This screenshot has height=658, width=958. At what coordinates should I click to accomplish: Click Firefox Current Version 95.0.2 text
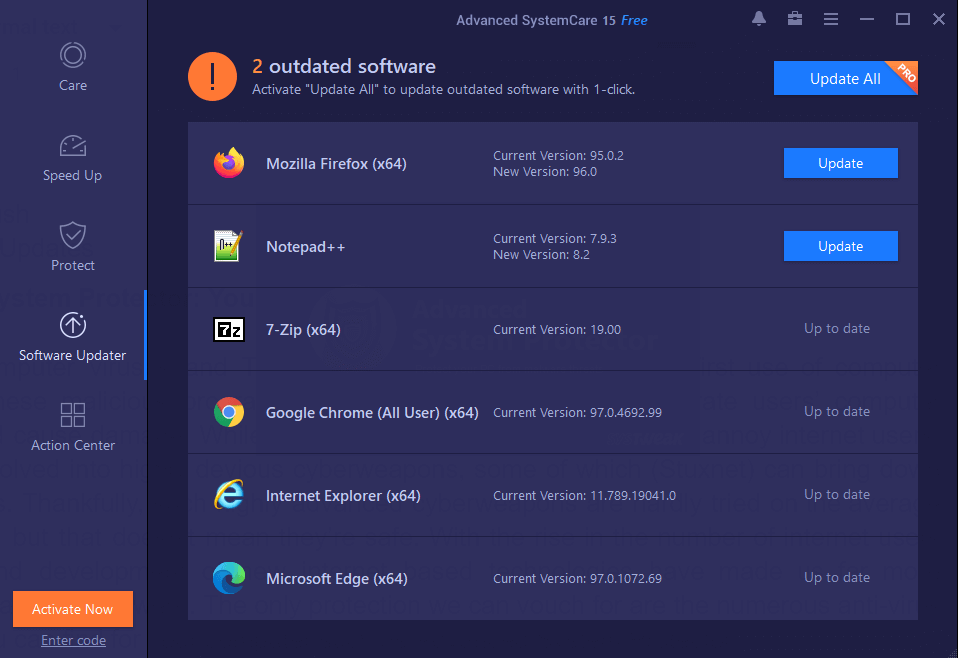[558, 156]
